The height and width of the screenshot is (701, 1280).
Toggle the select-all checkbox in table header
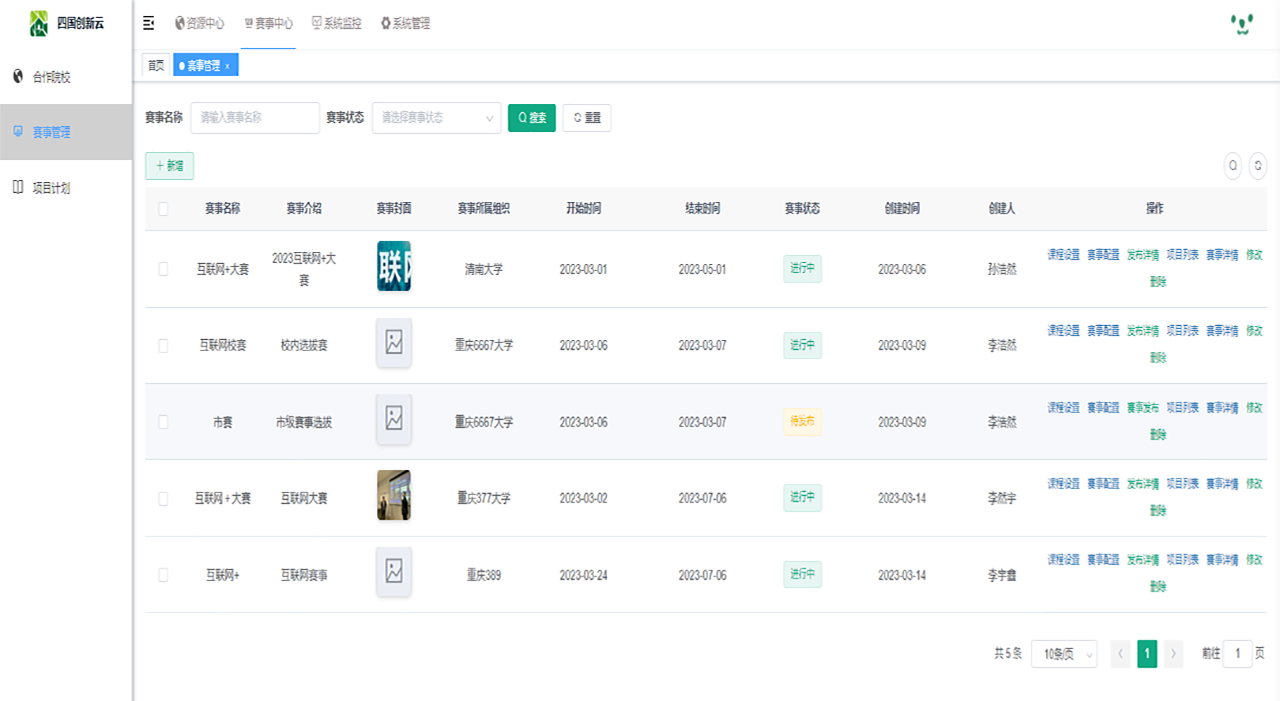click(x=163, y=209)
